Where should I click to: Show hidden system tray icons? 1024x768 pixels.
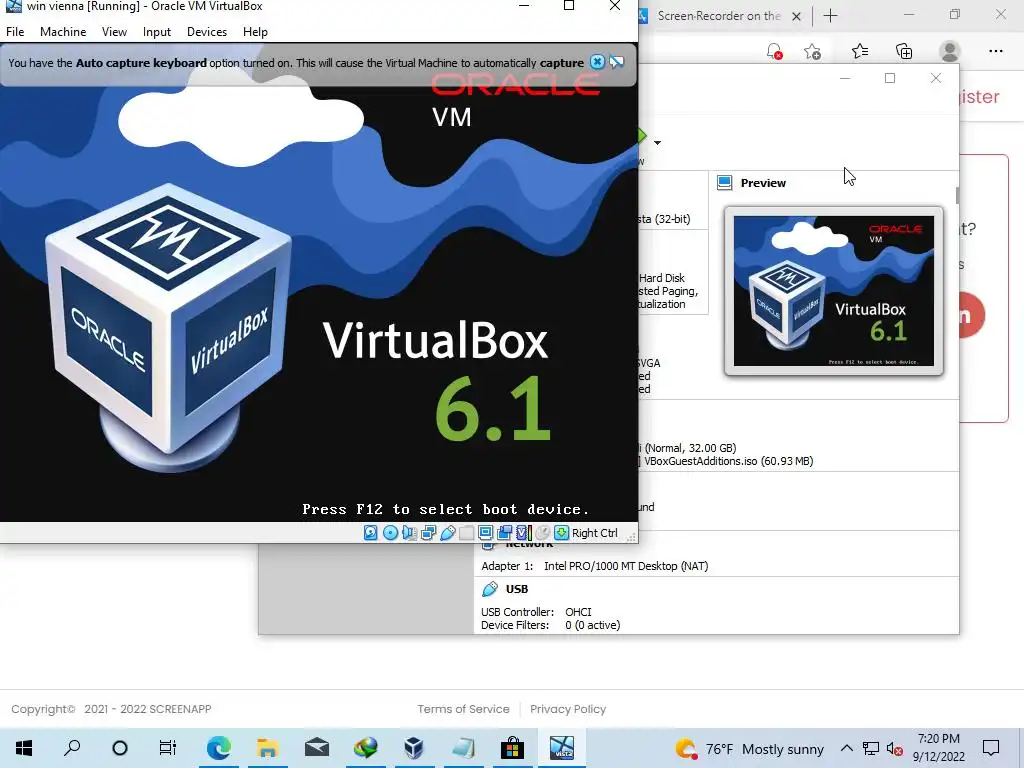(846, 748)
